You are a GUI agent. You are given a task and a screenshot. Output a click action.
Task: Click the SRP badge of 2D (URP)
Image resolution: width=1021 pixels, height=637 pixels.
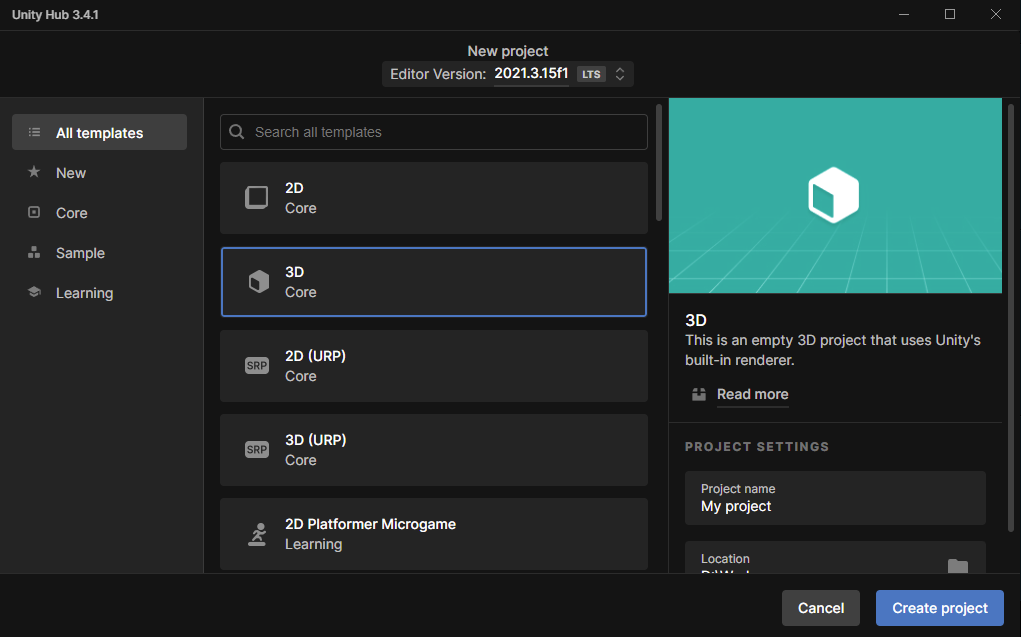pyautogui.click(x=257, y=365)
